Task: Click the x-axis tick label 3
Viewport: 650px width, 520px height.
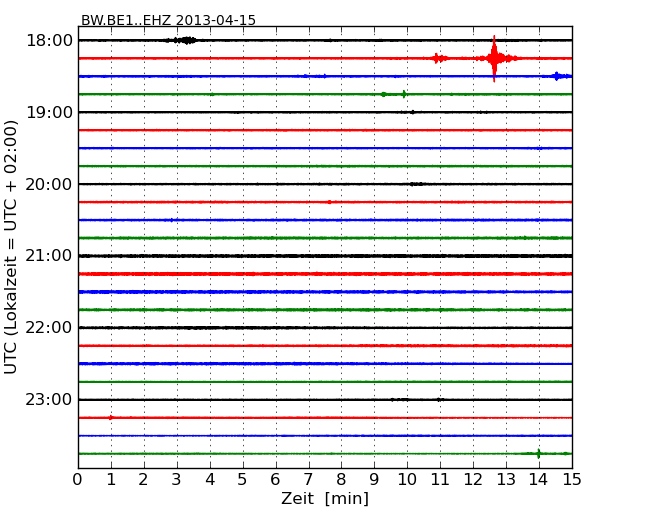Action: [x=177, y=479]
